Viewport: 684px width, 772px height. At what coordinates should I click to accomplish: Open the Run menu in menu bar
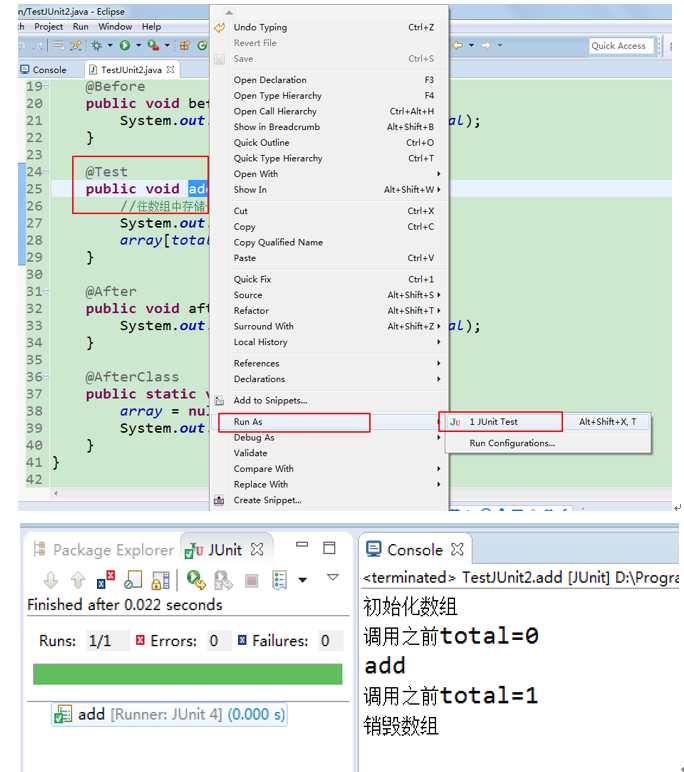pyautogui.click(x=80, y=27)
